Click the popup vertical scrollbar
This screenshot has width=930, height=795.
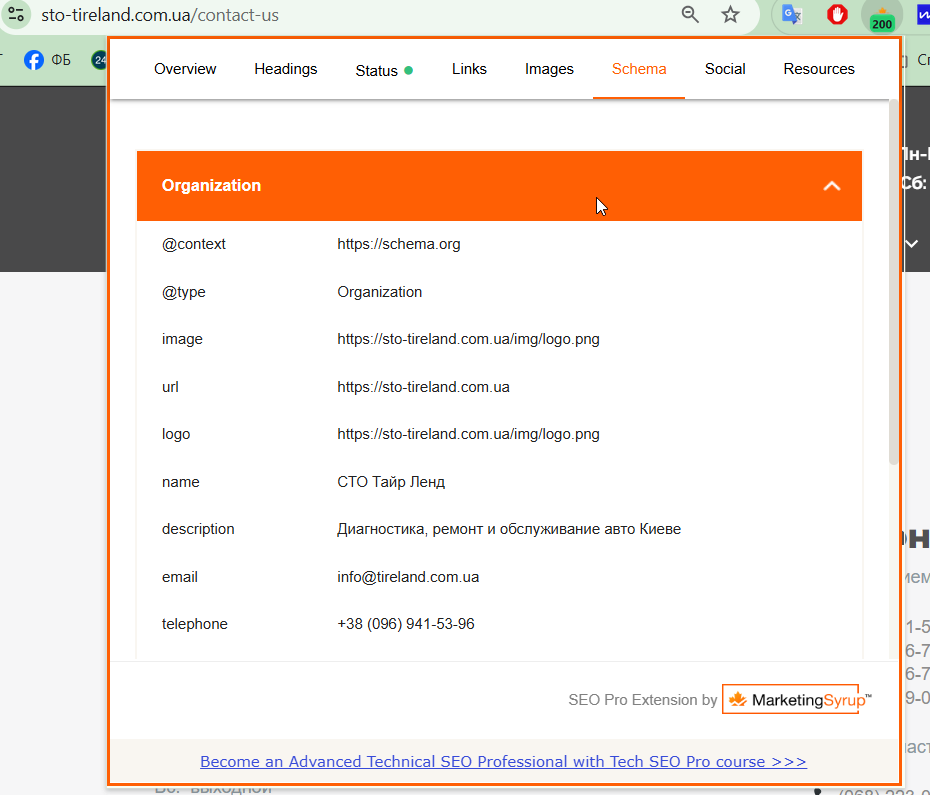click(893, 282)
